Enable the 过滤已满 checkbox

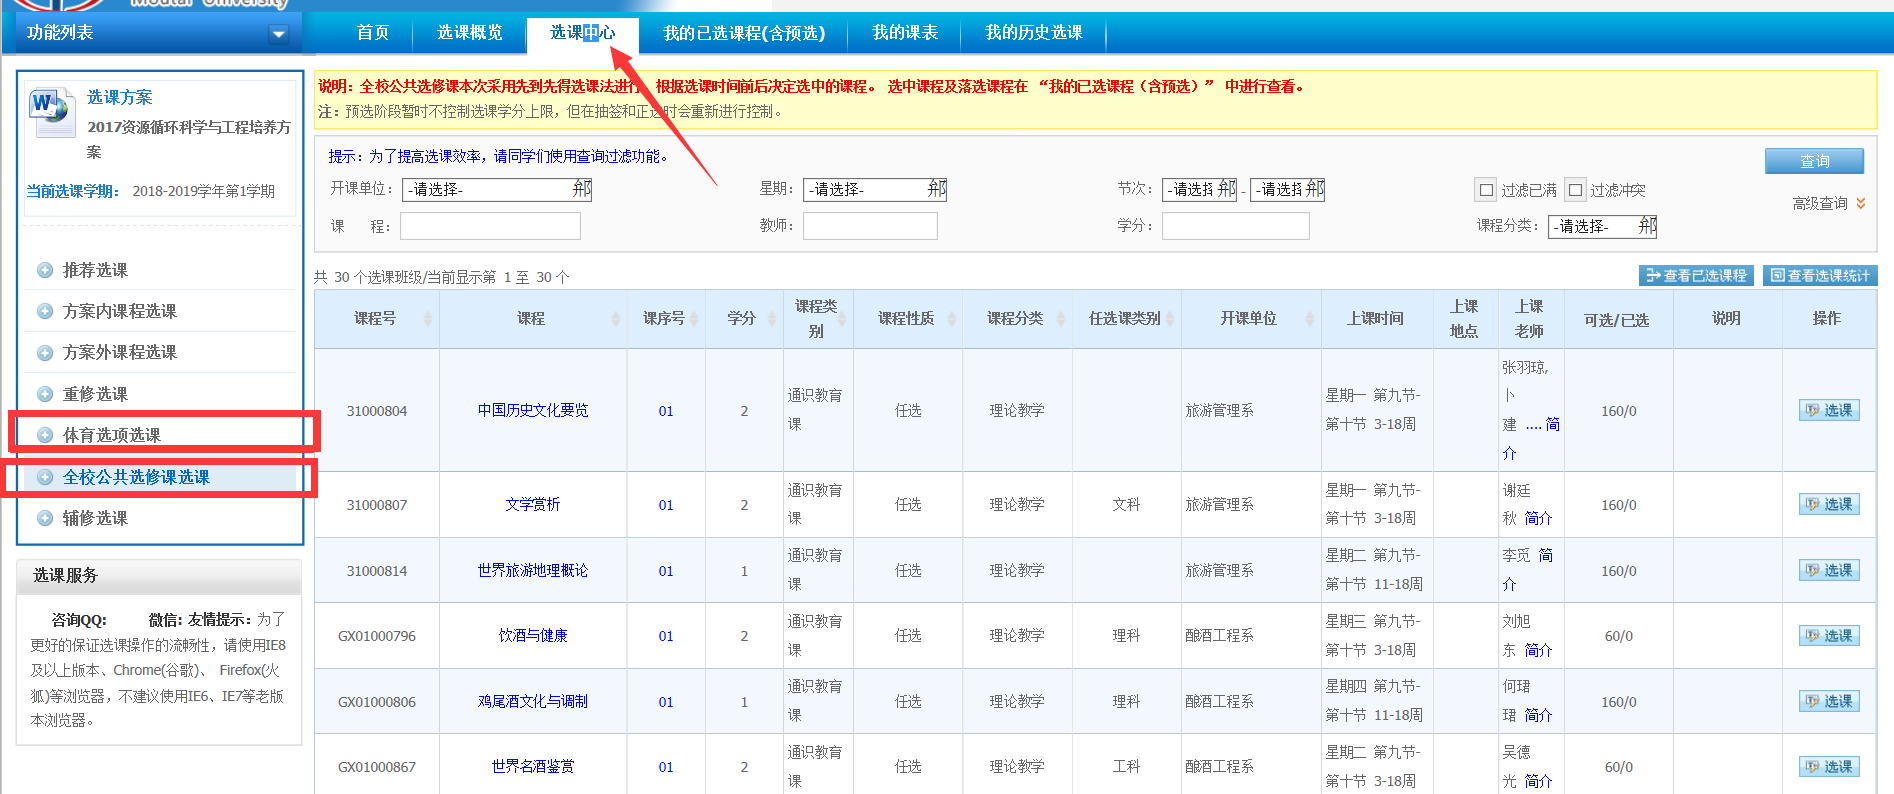pyautogui.click(x=1486, y=190)
